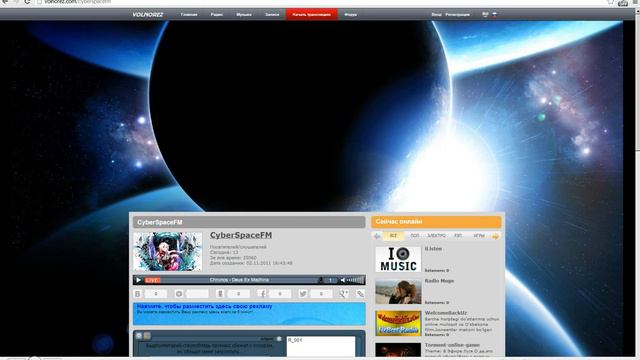Click the blue advertisement banner
Viewport: 640px width, 360px height.
(x=249, y=313)
